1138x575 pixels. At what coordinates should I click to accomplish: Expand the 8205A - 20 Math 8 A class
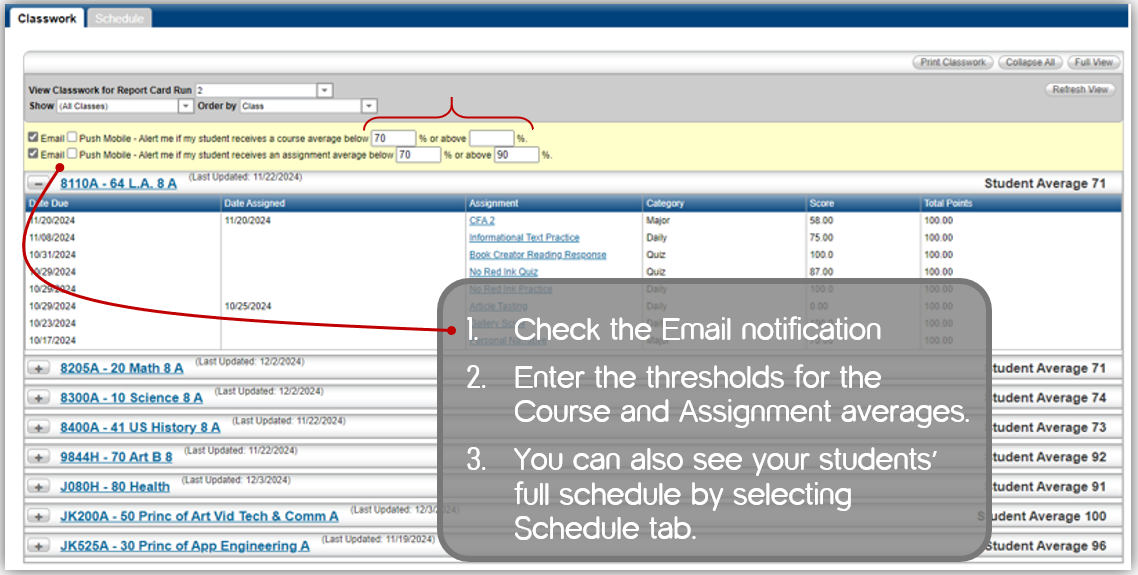pos(39,369)
